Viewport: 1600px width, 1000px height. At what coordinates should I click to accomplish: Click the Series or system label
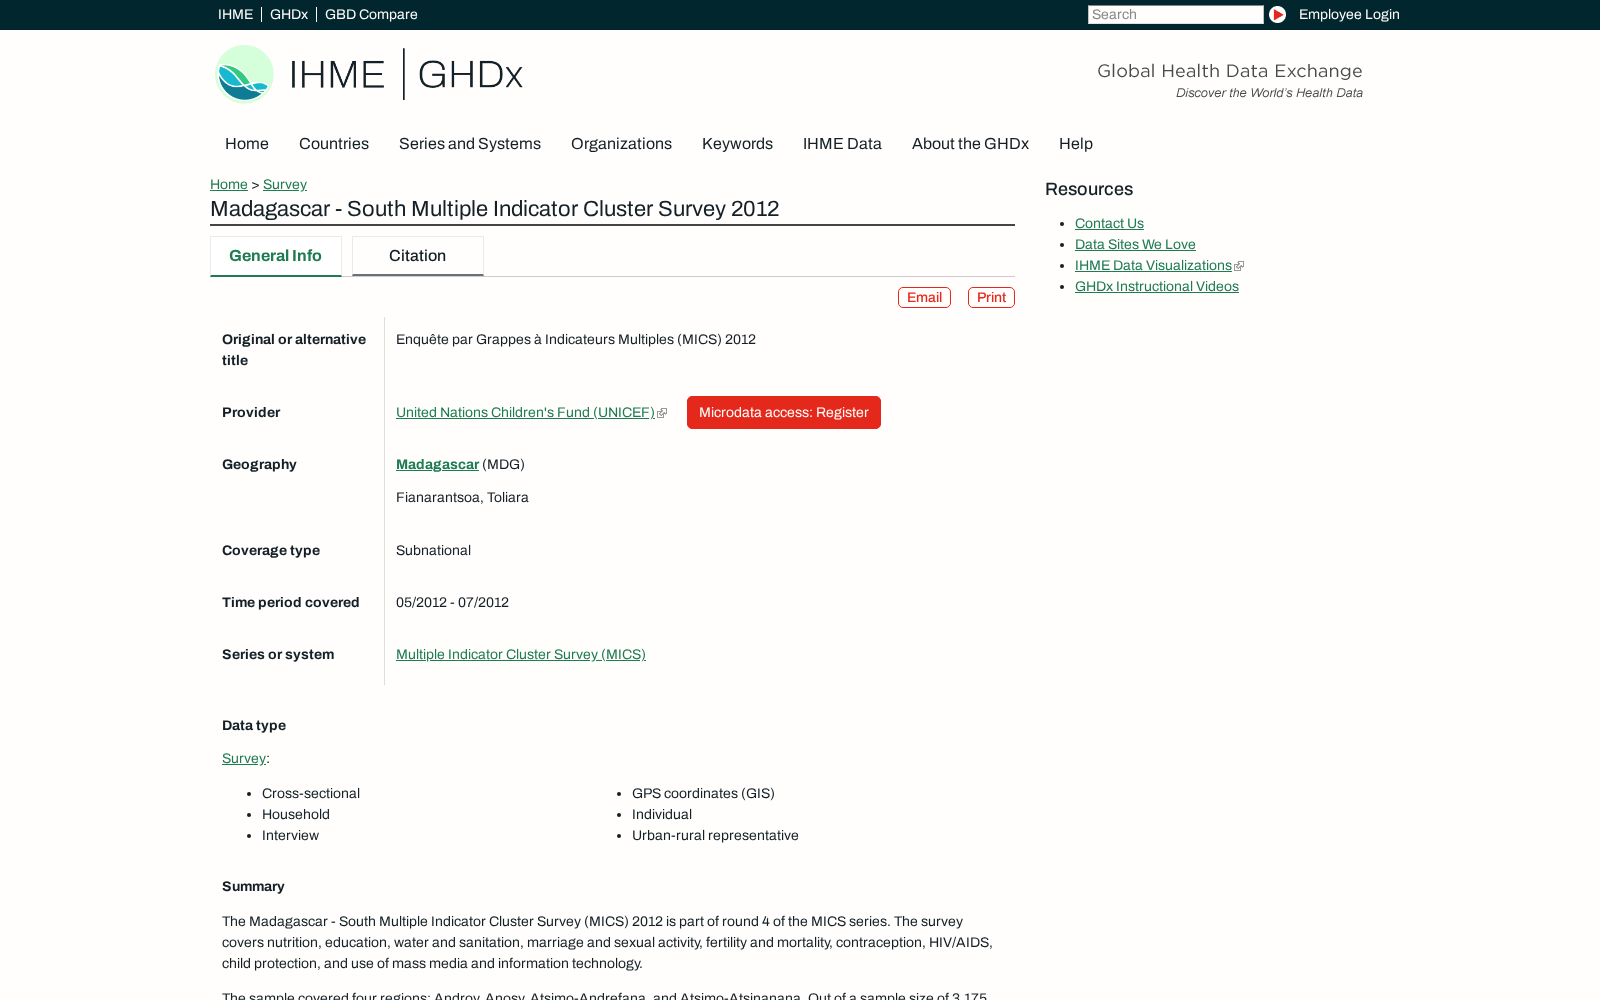pos(278,654)
